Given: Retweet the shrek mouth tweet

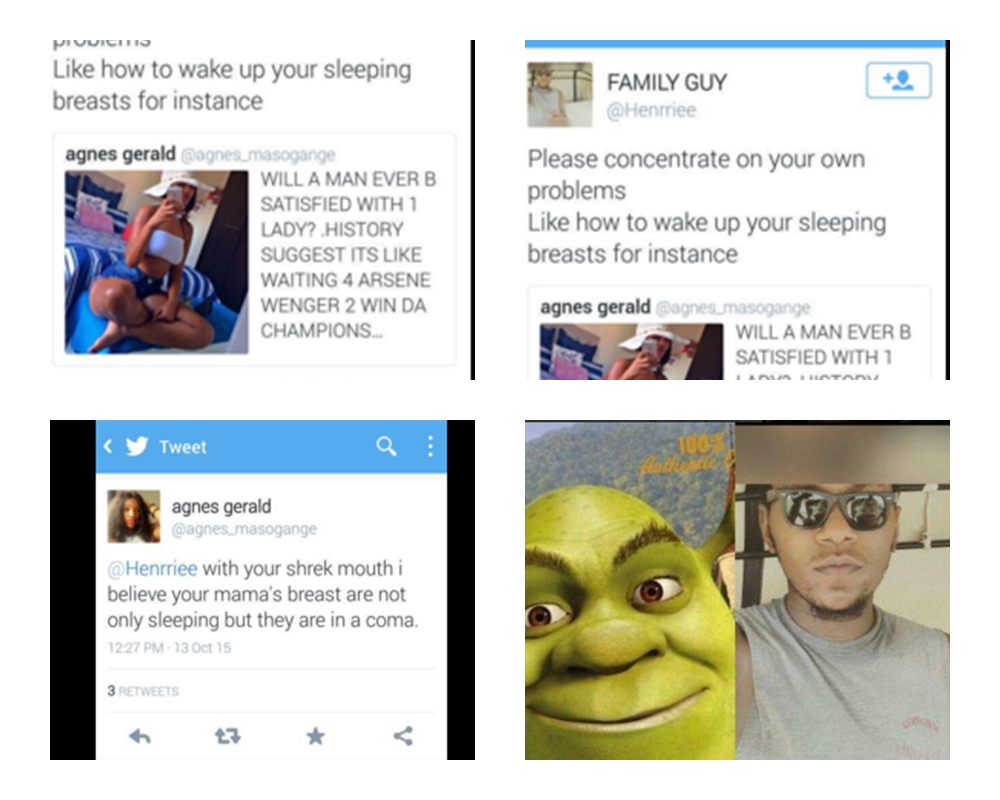Looking at the screenshot, I should 228,737.
